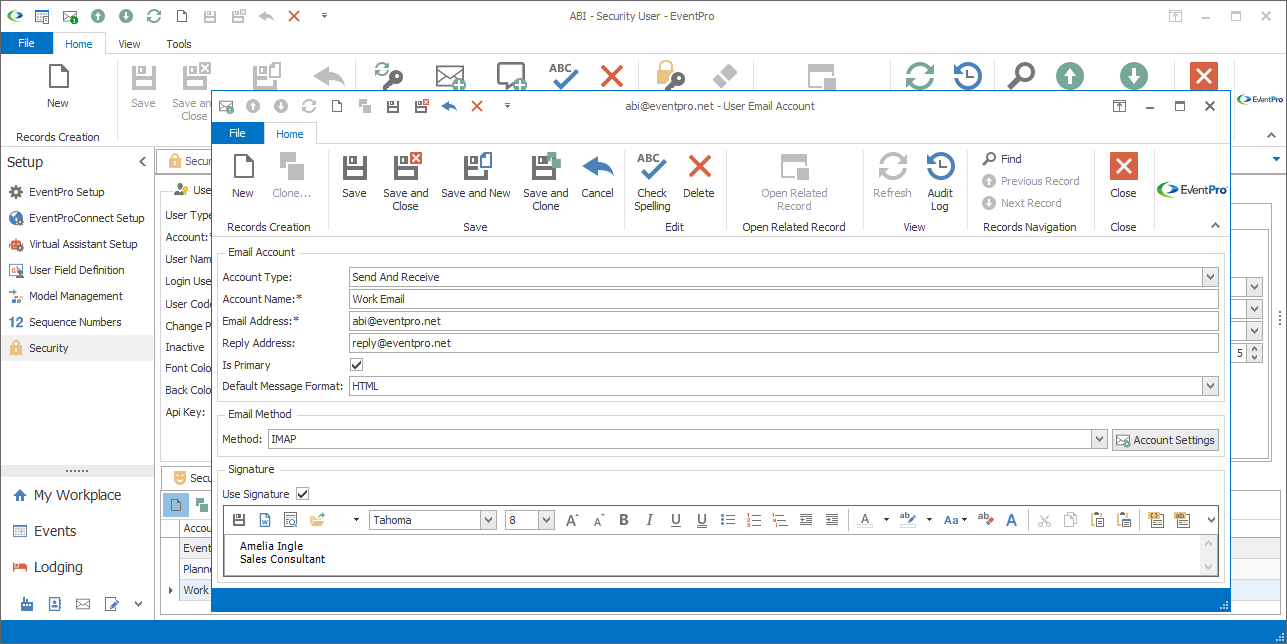The width and height of the screenshot is (1287, 644).
Task: Open the Account Type dropdown
Action: click(x=1210, y=277)
